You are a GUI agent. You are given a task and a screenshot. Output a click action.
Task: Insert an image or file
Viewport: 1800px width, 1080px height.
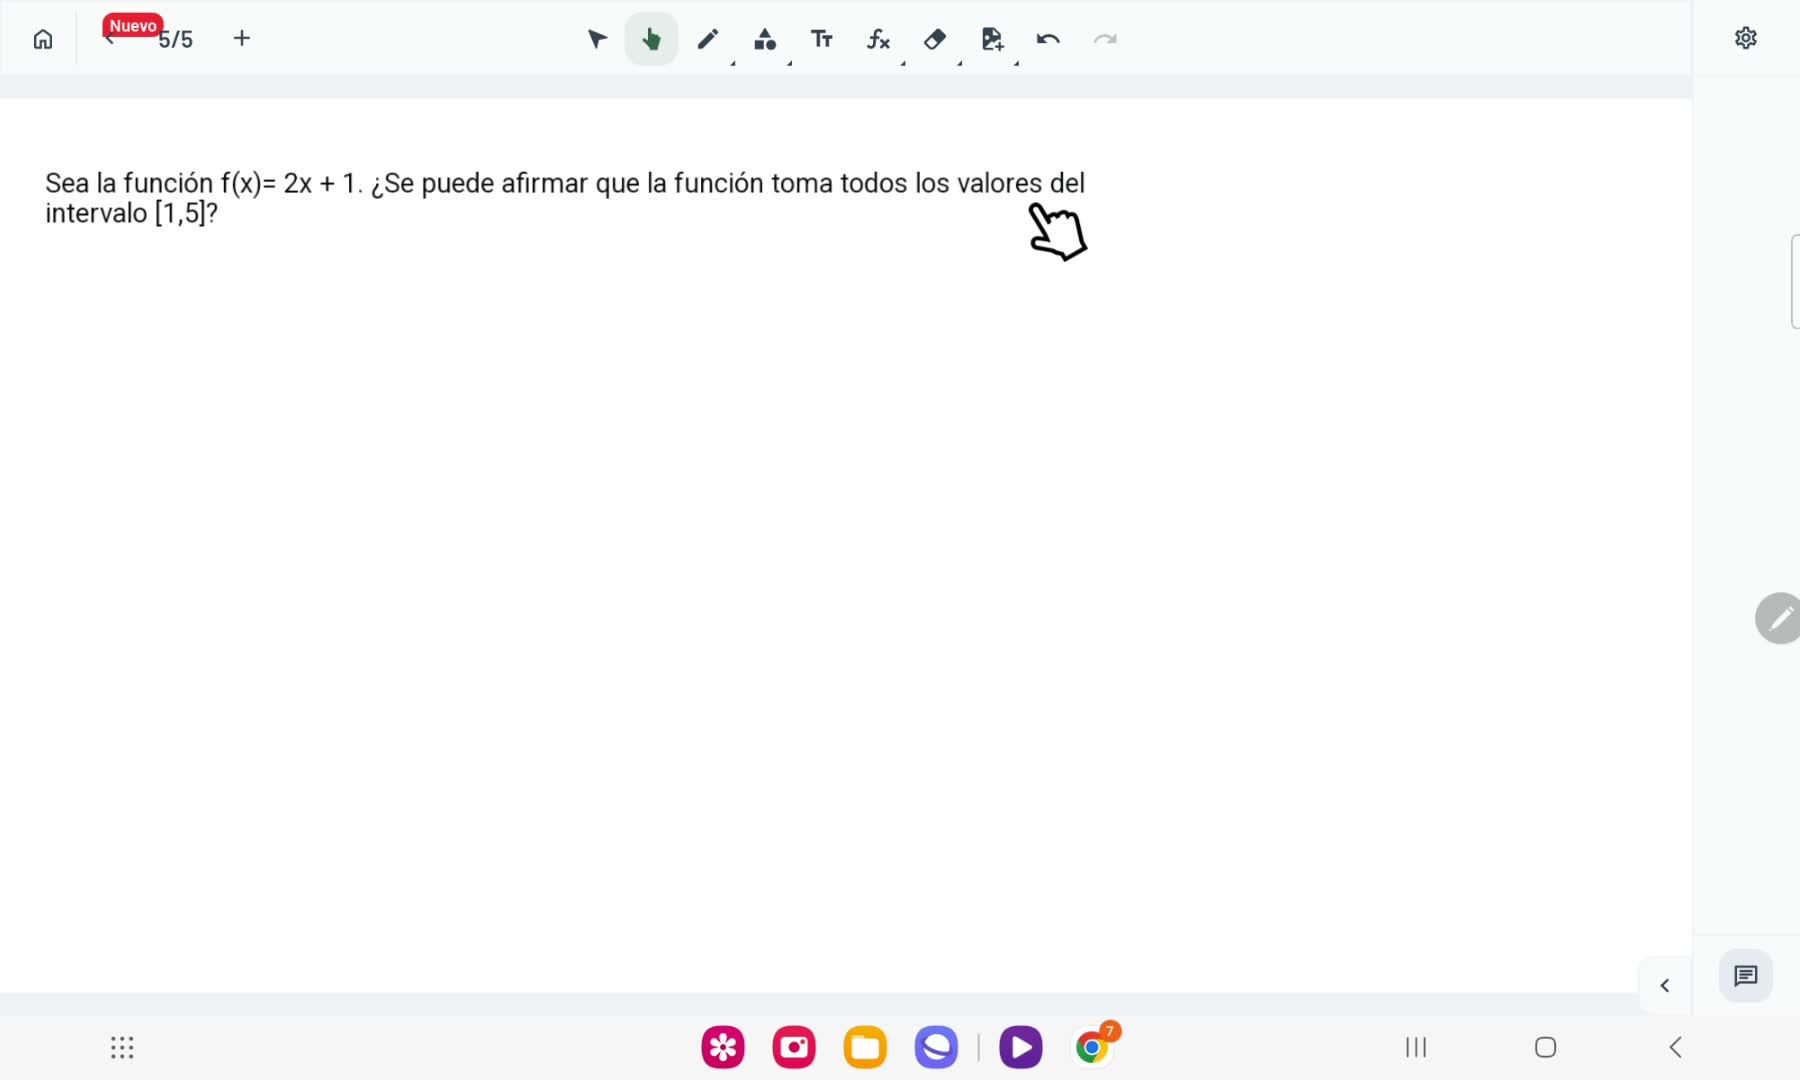click(992, 39)
